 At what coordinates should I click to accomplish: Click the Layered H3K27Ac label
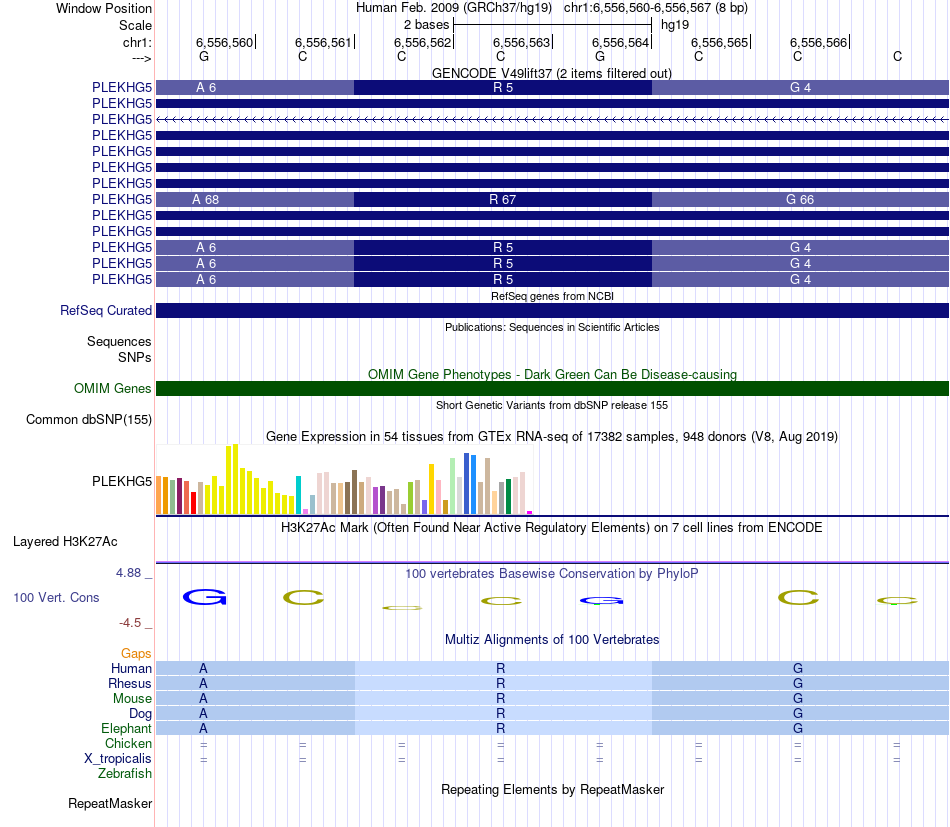tap(65, 542)
